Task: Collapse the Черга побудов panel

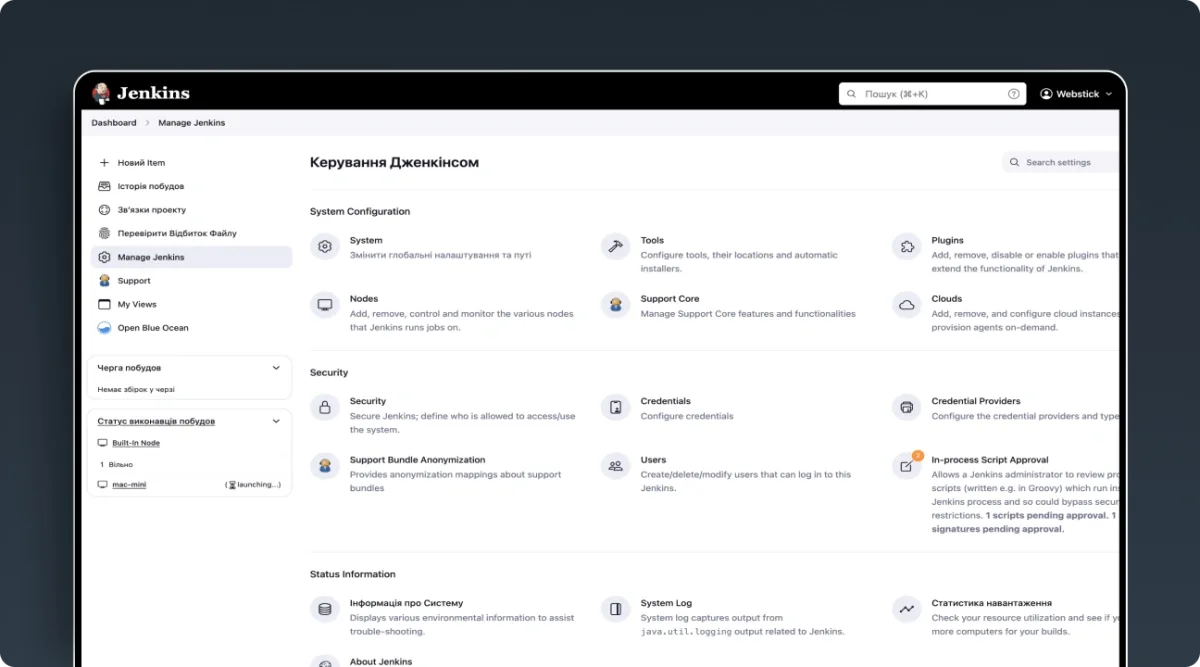Action: pyautogui.click(x=277, y=368)
